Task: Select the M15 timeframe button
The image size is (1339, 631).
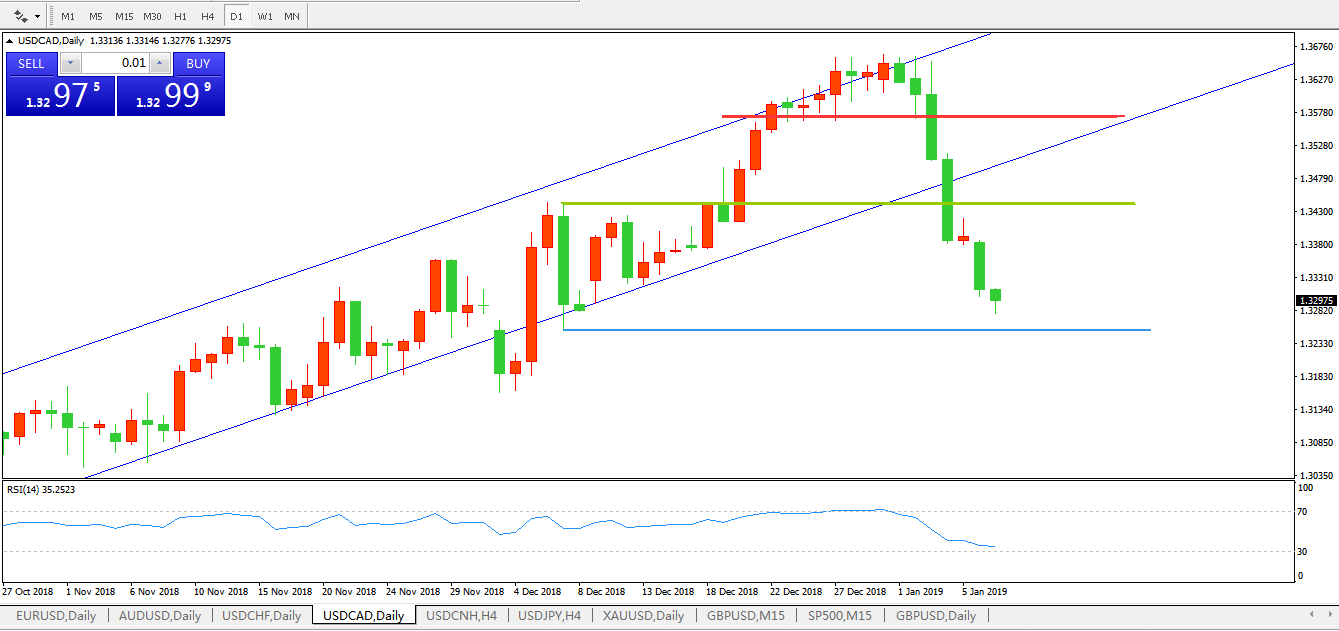Action: (x=124, y=16)
